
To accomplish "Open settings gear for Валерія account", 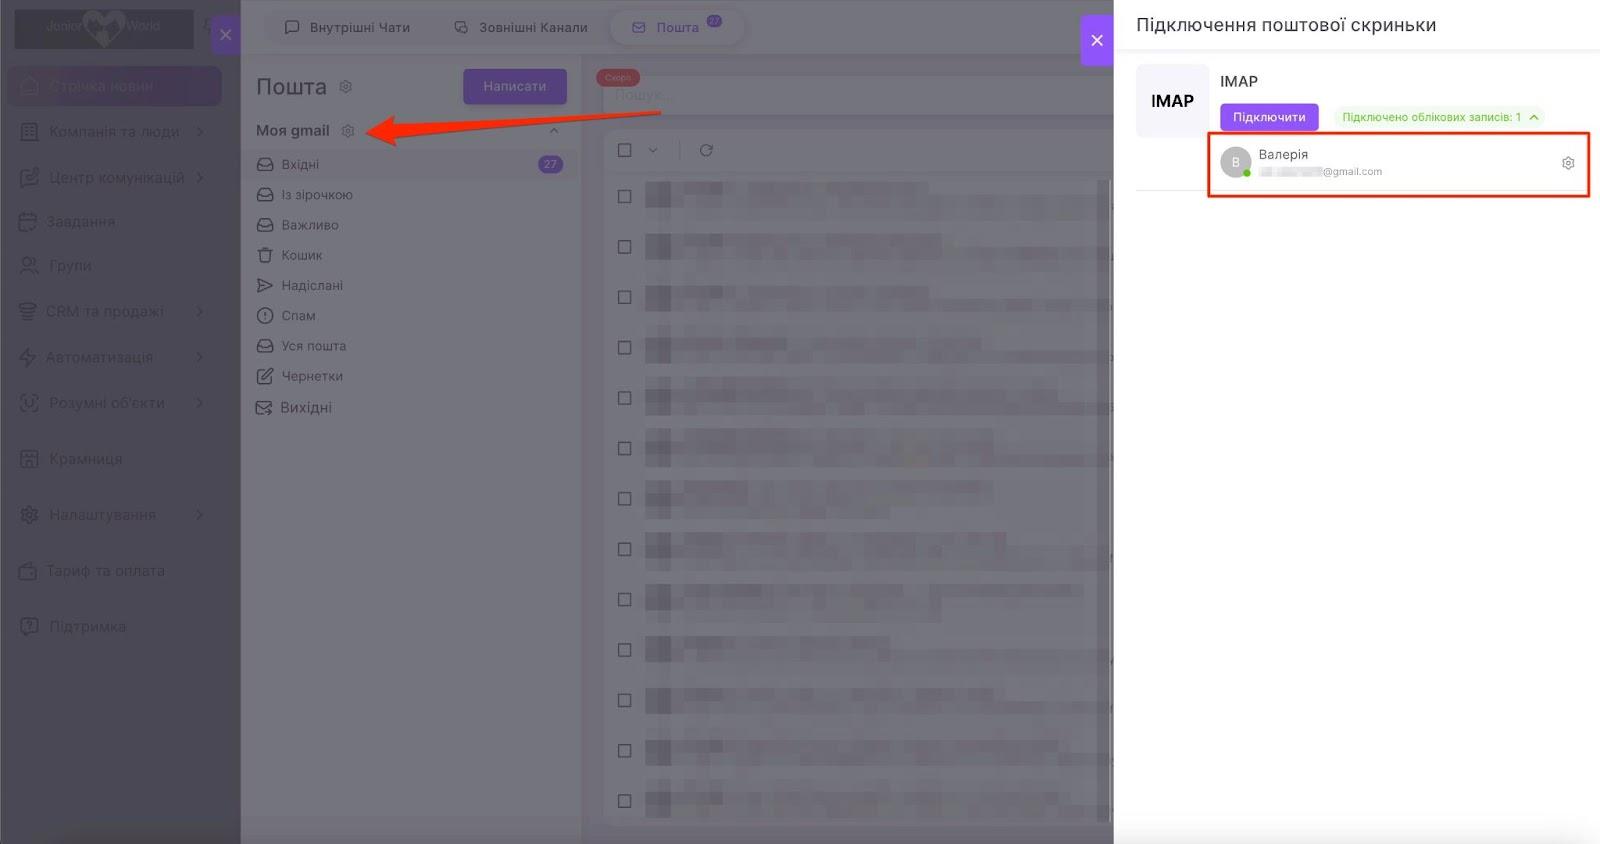I will pyautogui.click(x=1568, y=163).
